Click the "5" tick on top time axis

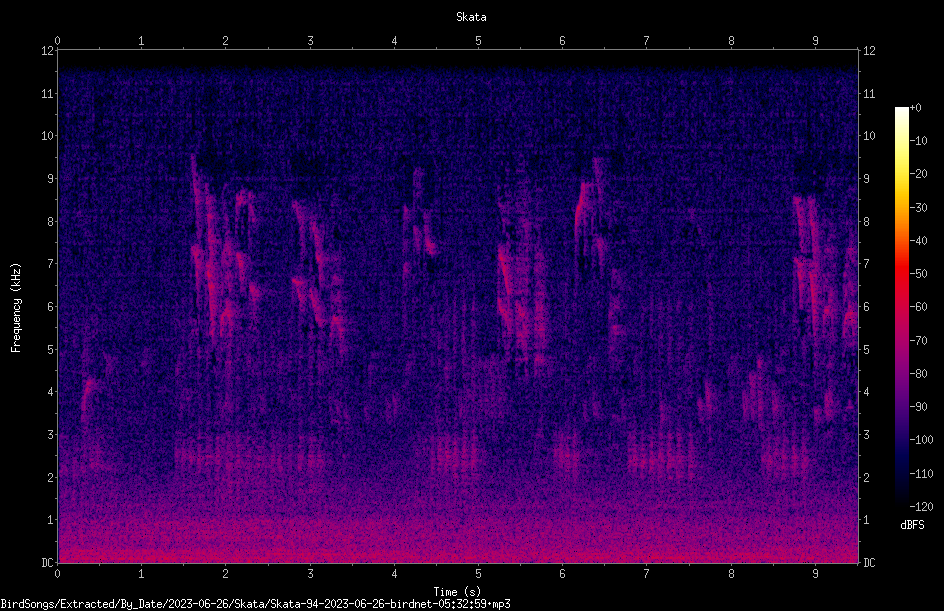(x=479, y=41)
